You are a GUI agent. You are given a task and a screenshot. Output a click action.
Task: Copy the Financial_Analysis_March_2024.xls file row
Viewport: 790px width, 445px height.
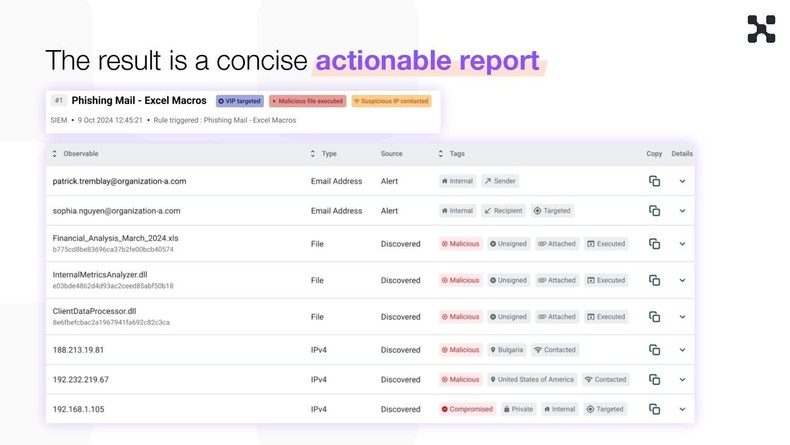(654, 244)
